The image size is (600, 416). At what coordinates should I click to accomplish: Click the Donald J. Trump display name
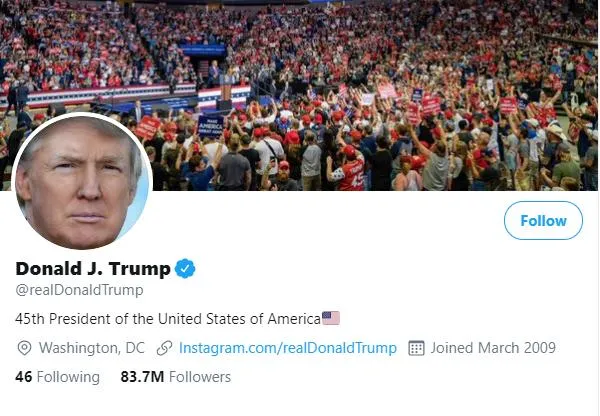(x=93, y=269)
